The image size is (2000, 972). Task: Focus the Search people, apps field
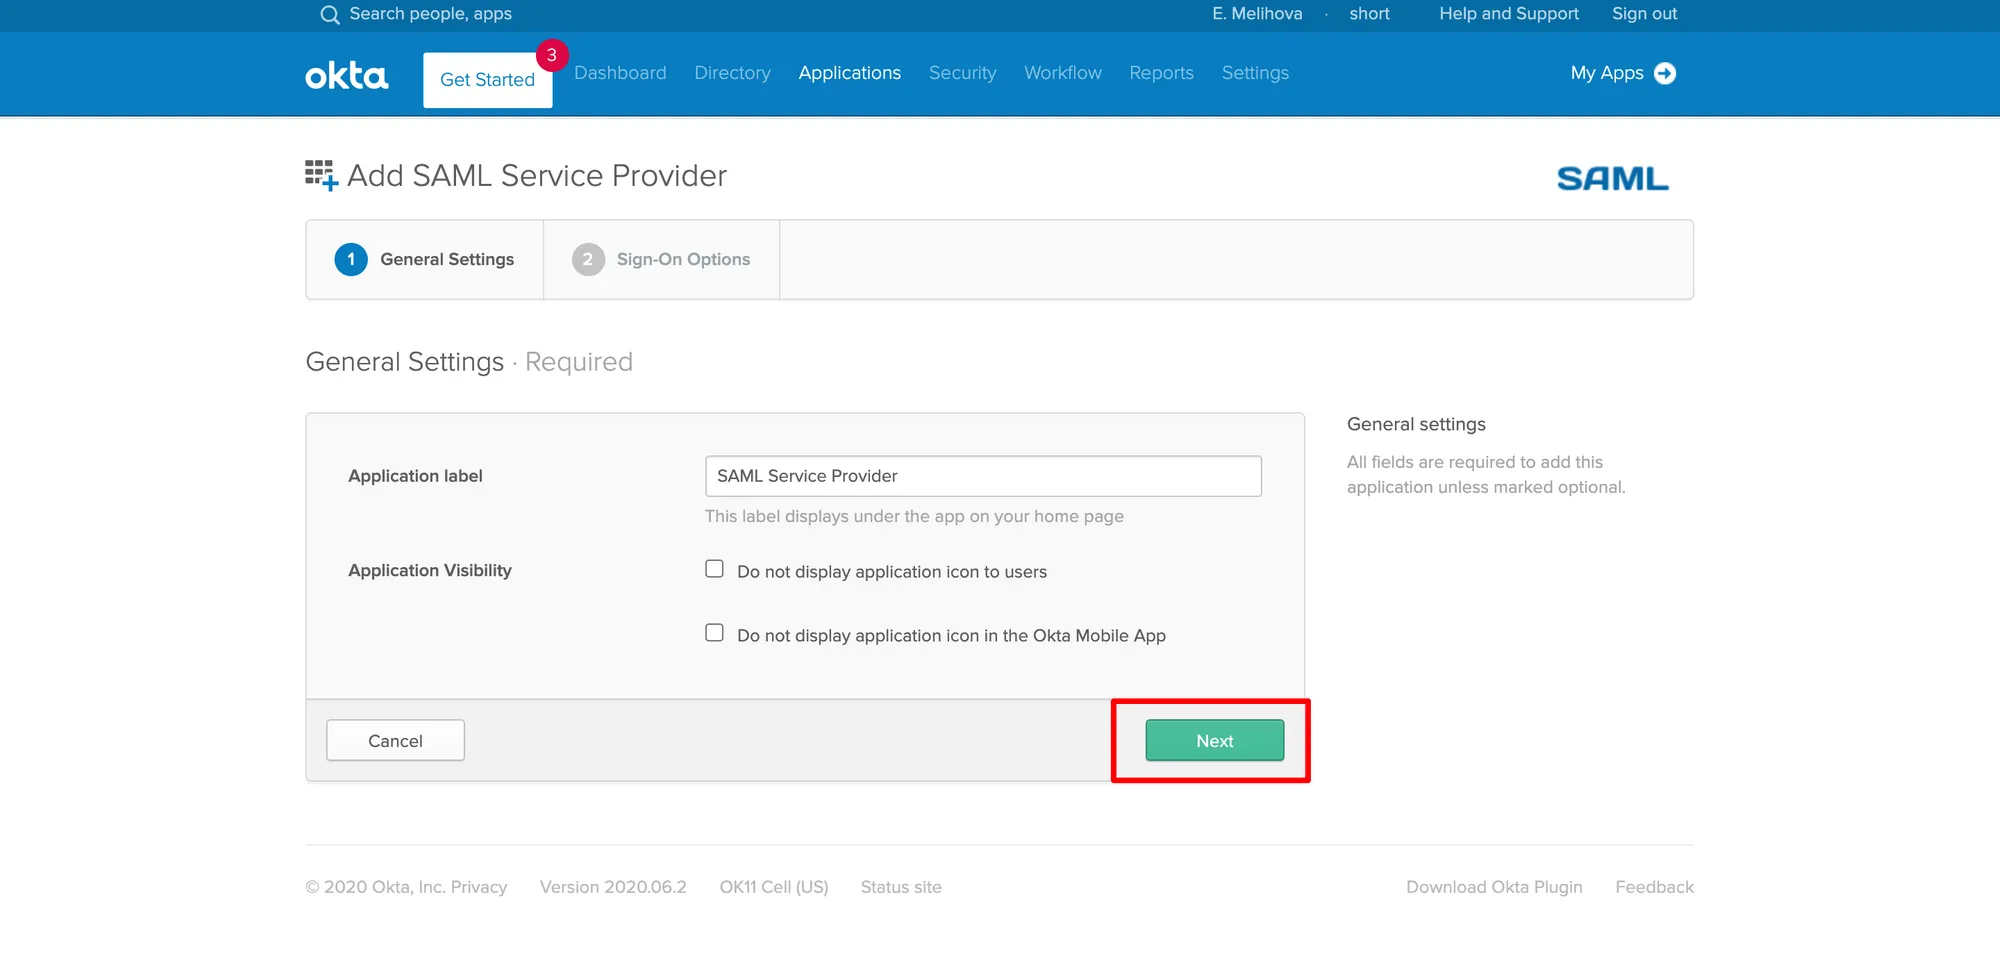(x=430, y=14)
